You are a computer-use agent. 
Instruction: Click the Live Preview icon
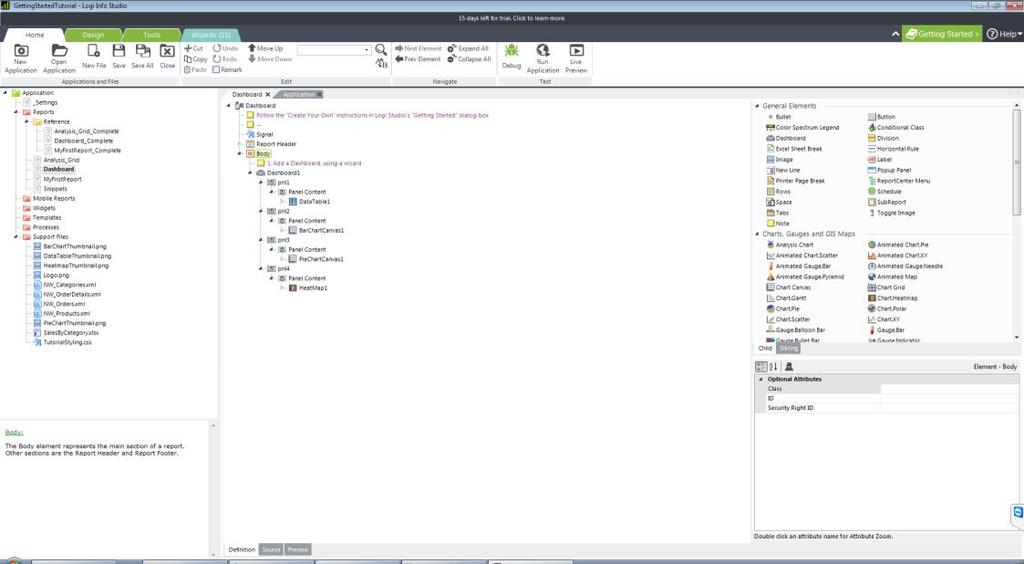pos(576,50)
